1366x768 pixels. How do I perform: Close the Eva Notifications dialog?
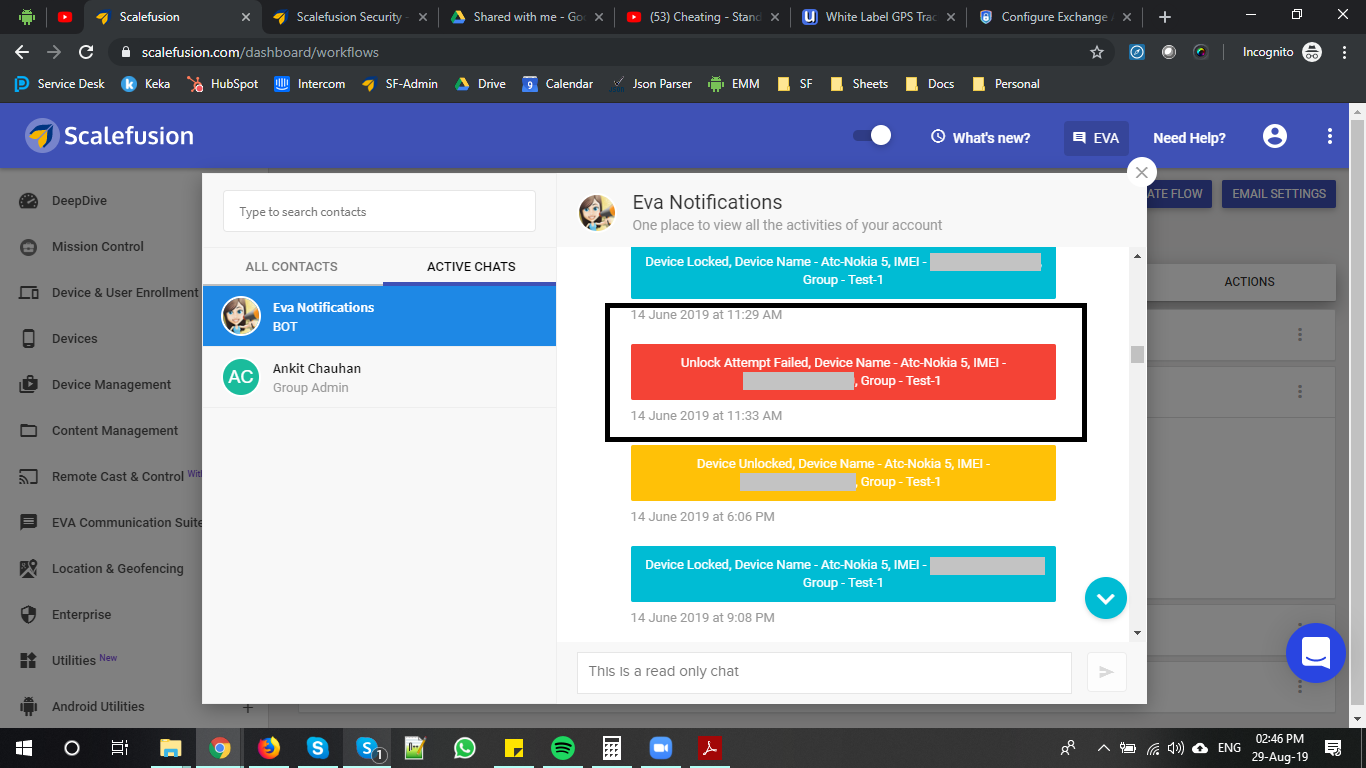click(x=1141, y=172)
